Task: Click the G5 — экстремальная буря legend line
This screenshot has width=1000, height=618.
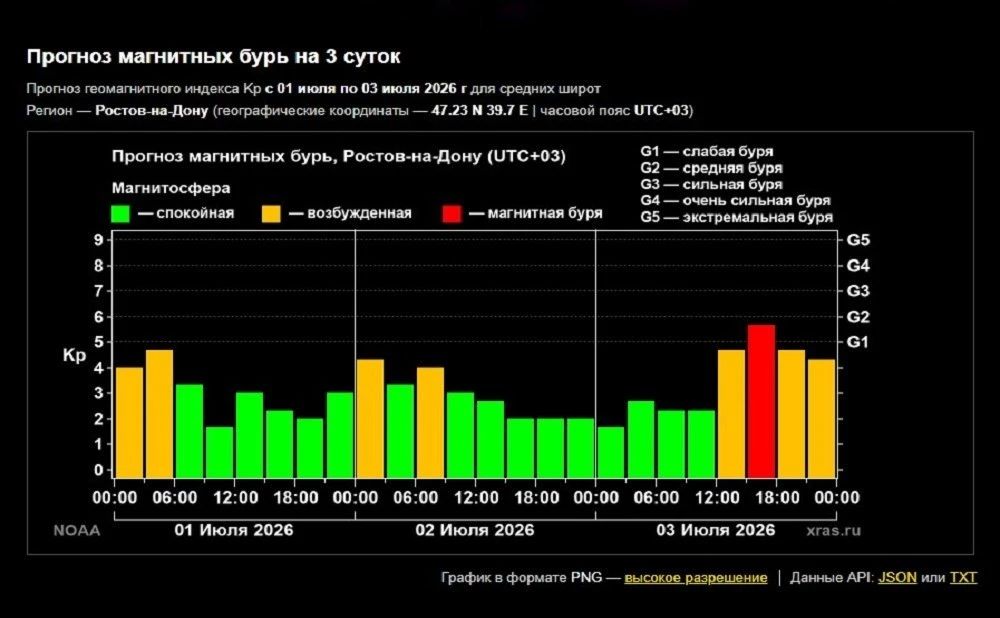Action: (737, 217)
